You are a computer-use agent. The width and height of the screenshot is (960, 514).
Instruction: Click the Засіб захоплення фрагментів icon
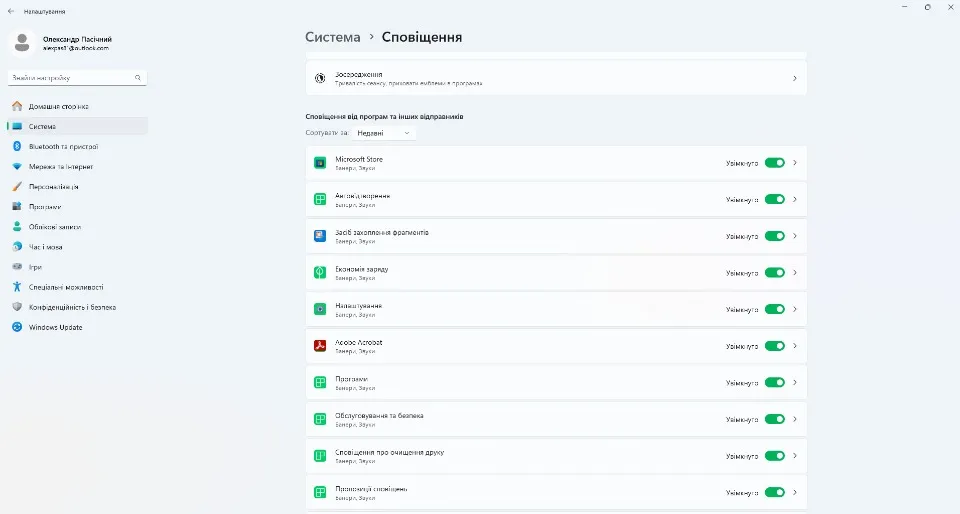click(320, 236)
